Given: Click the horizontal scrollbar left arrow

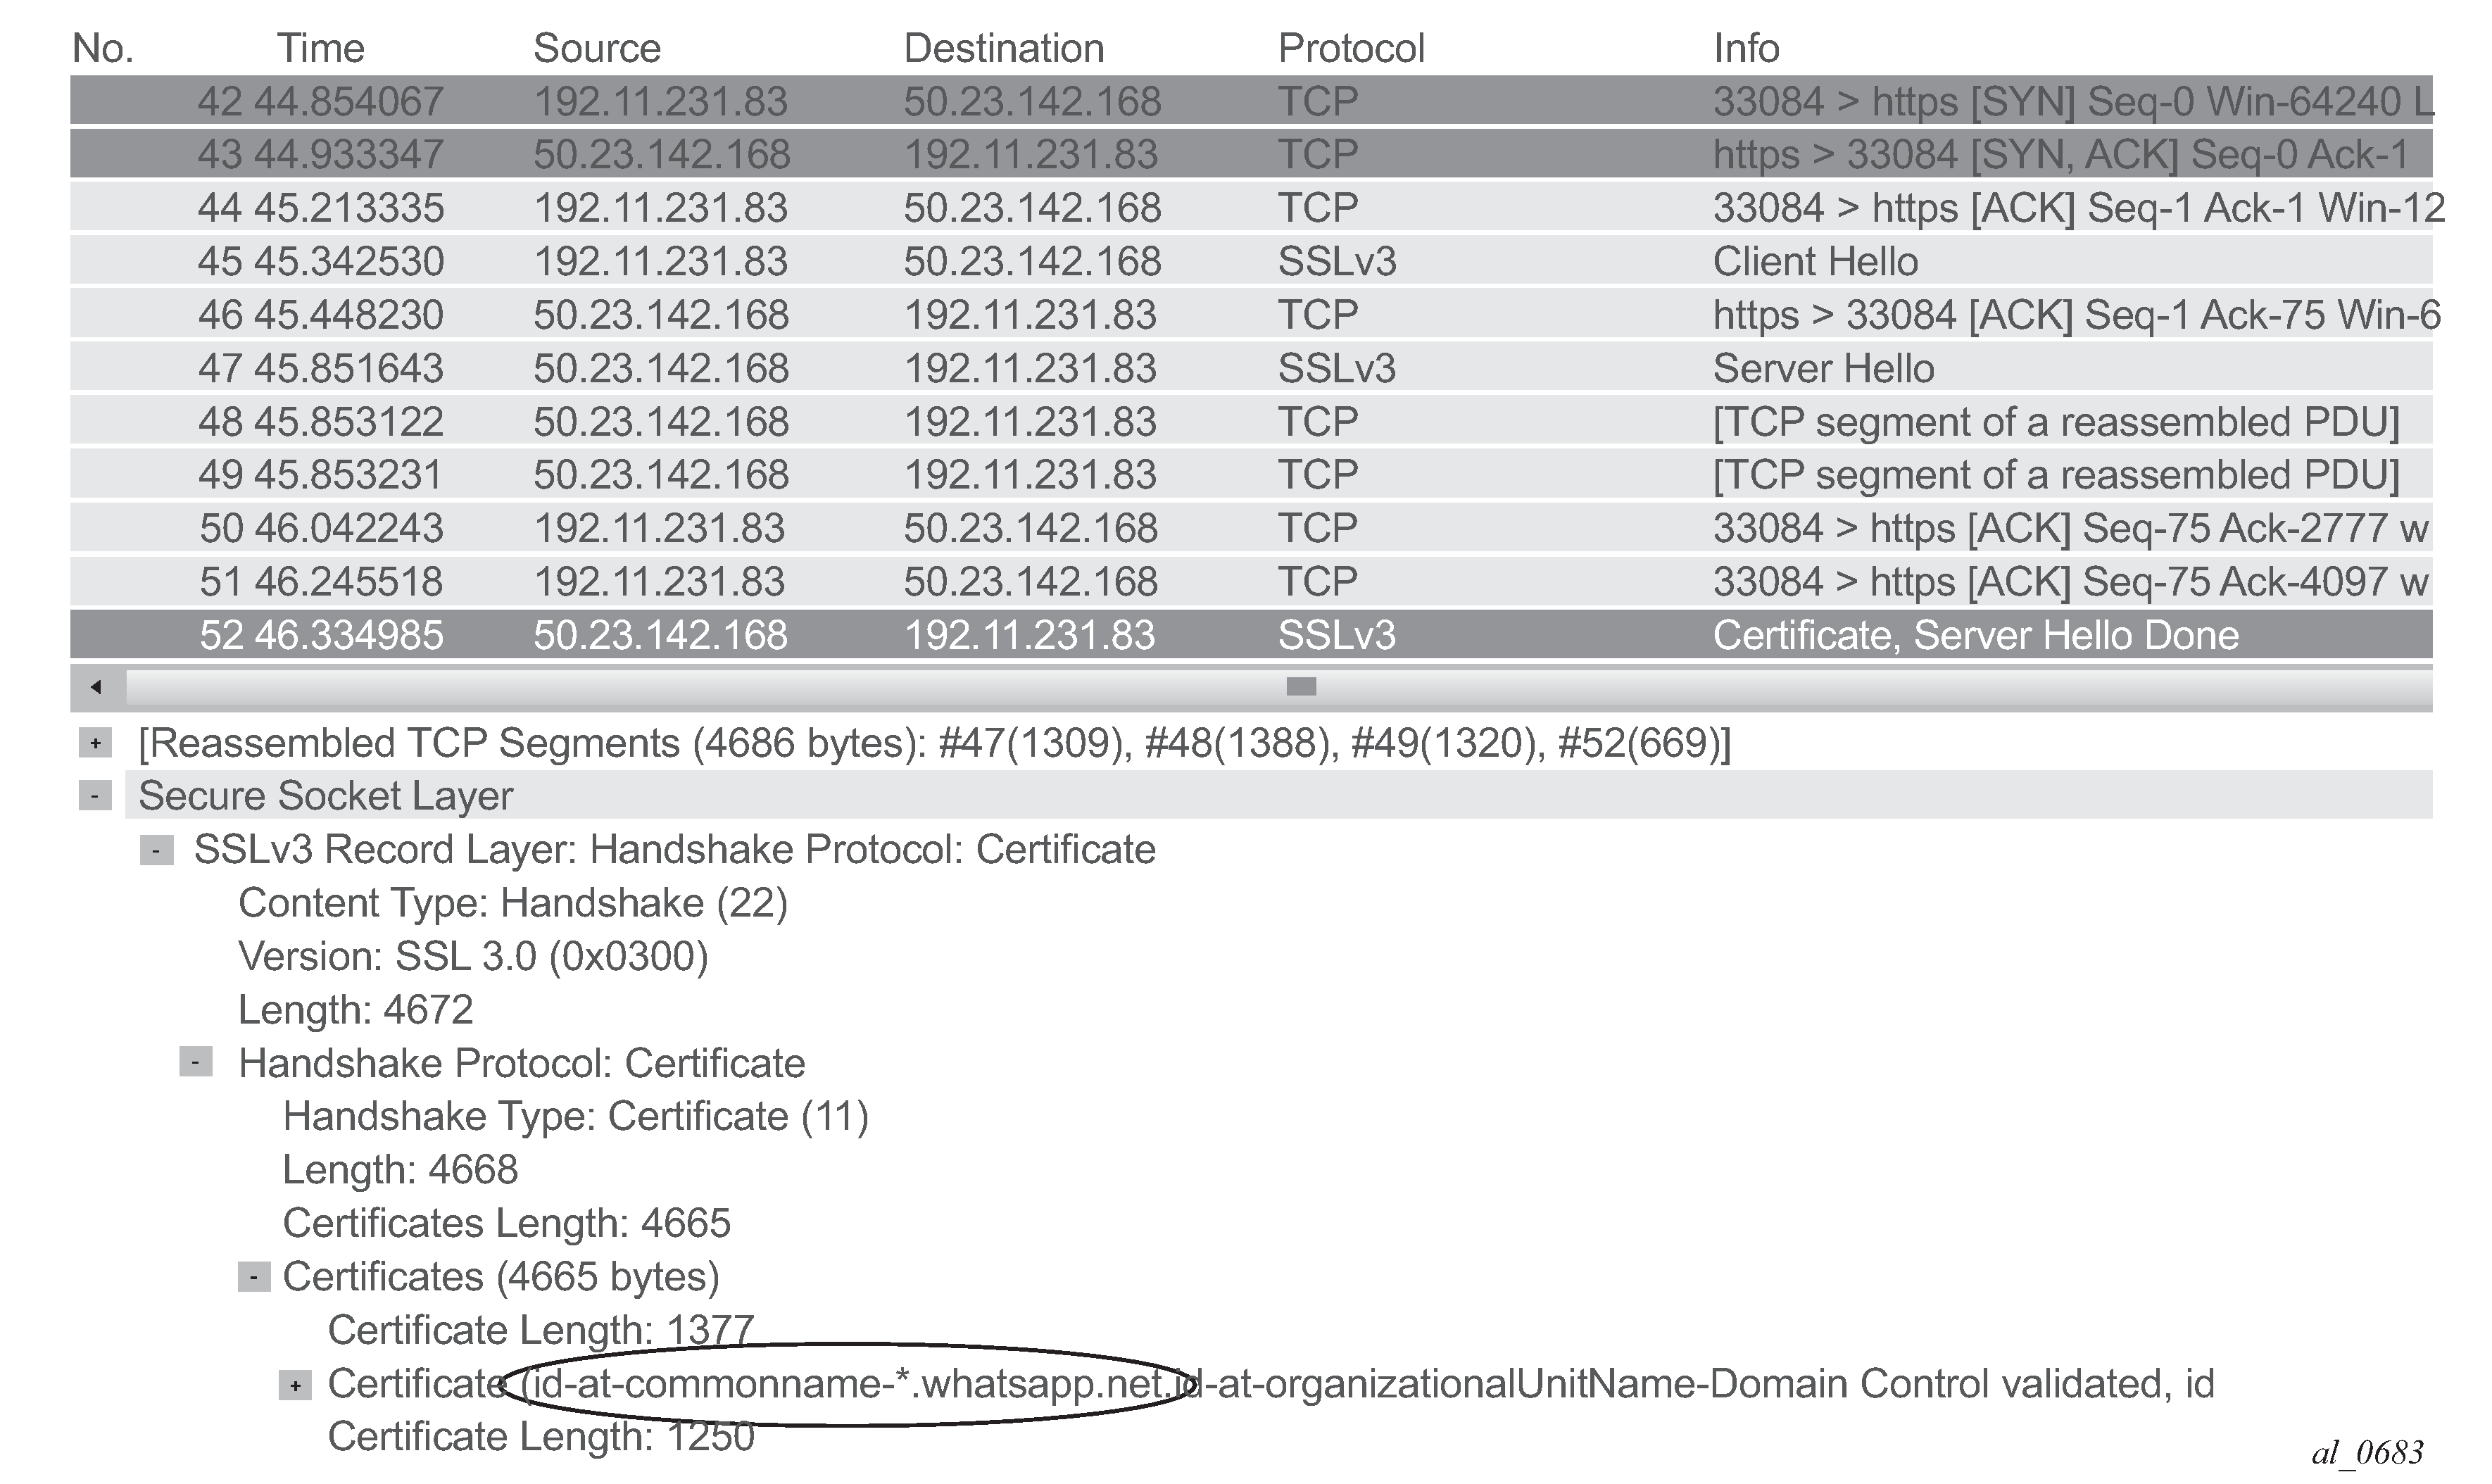Looking at the screenshot, I should pos(96,687).
